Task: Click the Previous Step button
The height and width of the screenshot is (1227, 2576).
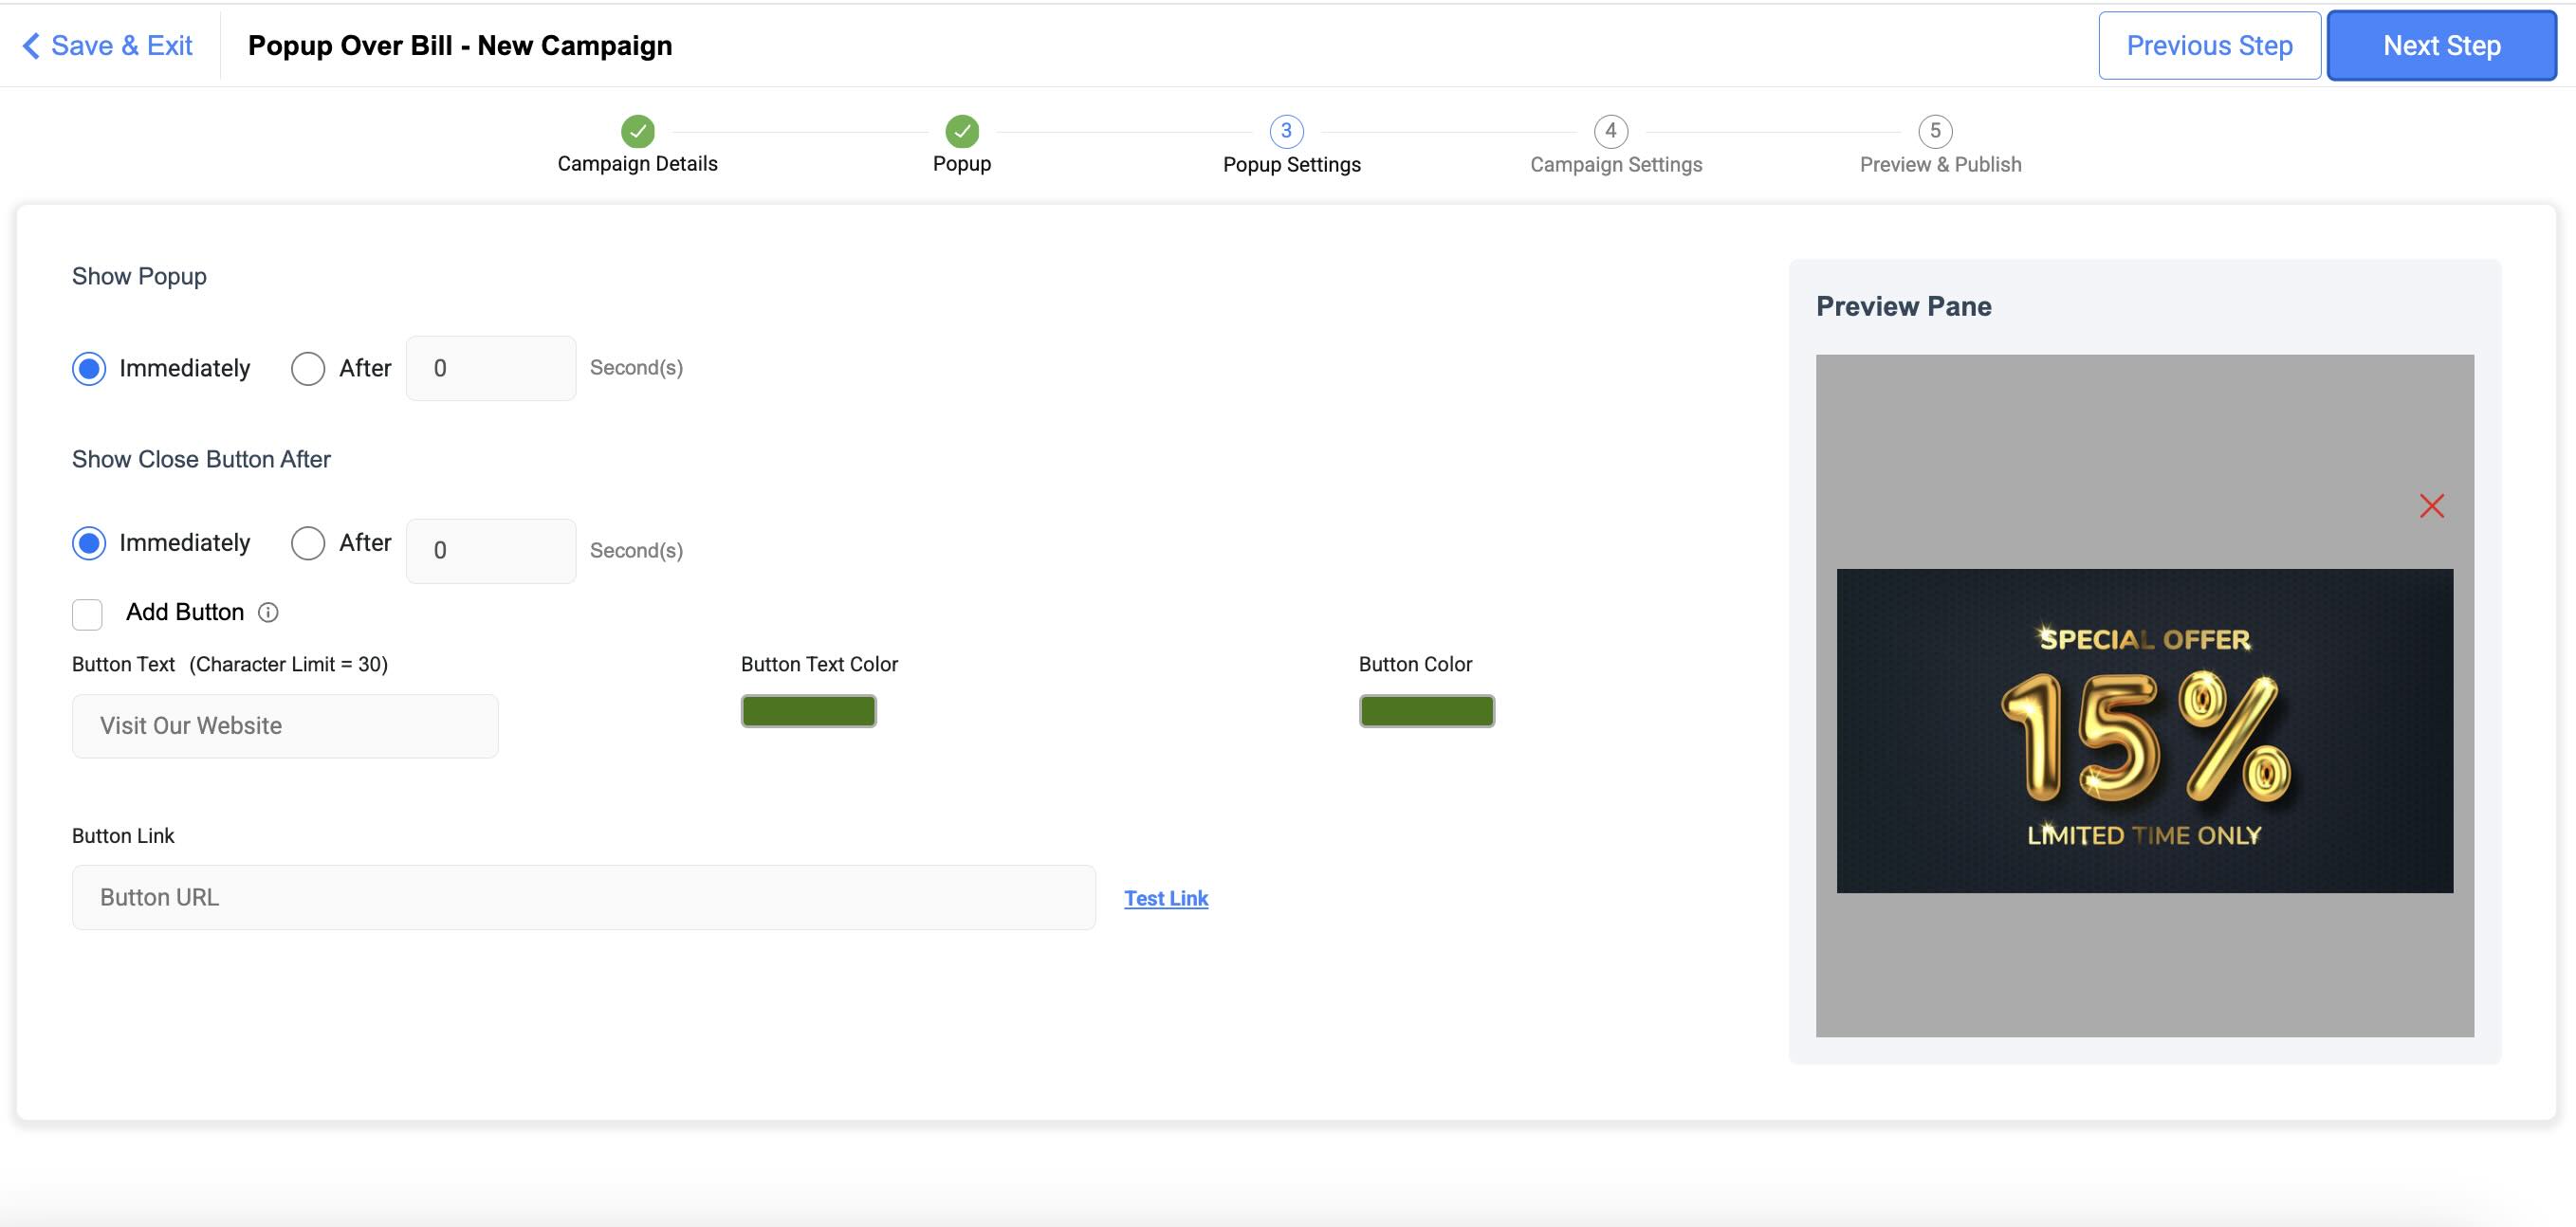Action: (x=2210, y=45)
